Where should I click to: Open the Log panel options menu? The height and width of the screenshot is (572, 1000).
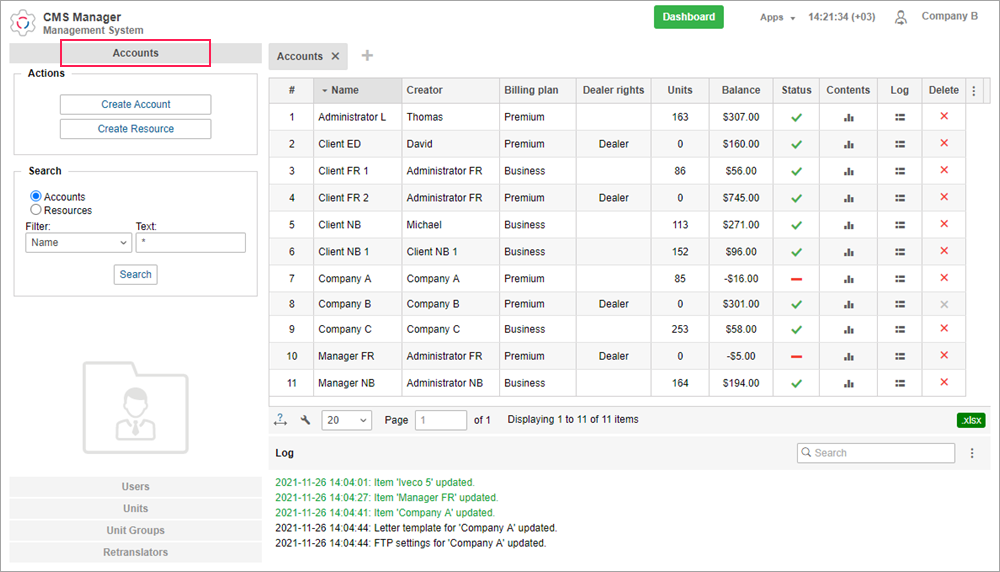(972, 453)
